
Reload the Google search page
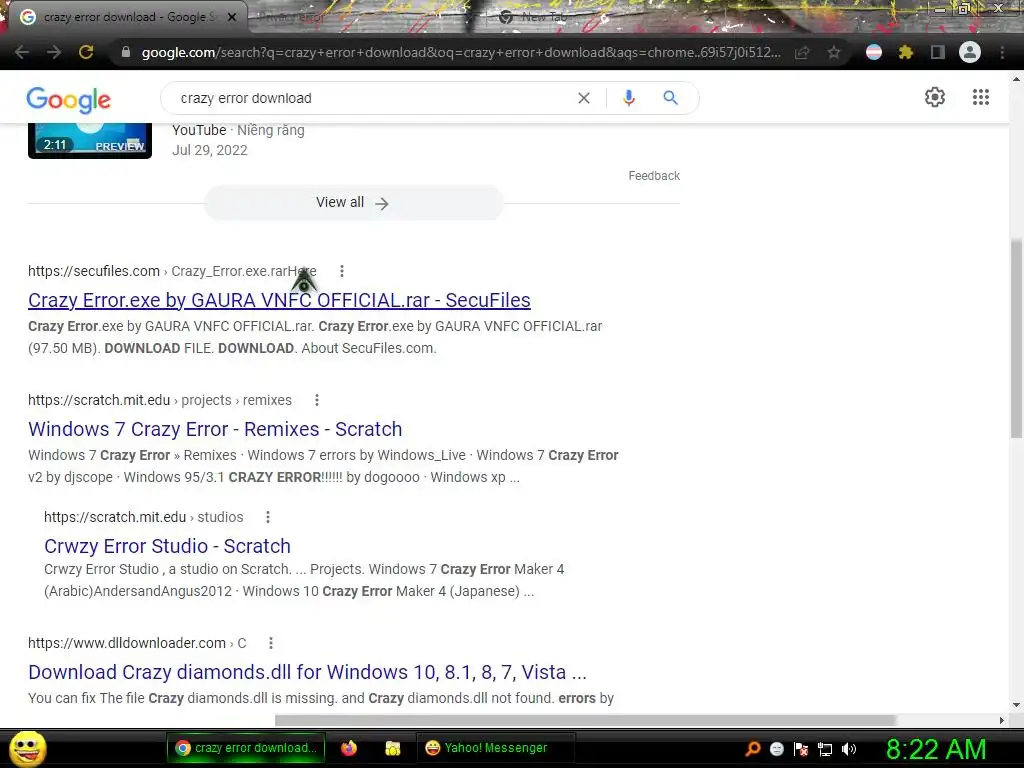point(86,52)
